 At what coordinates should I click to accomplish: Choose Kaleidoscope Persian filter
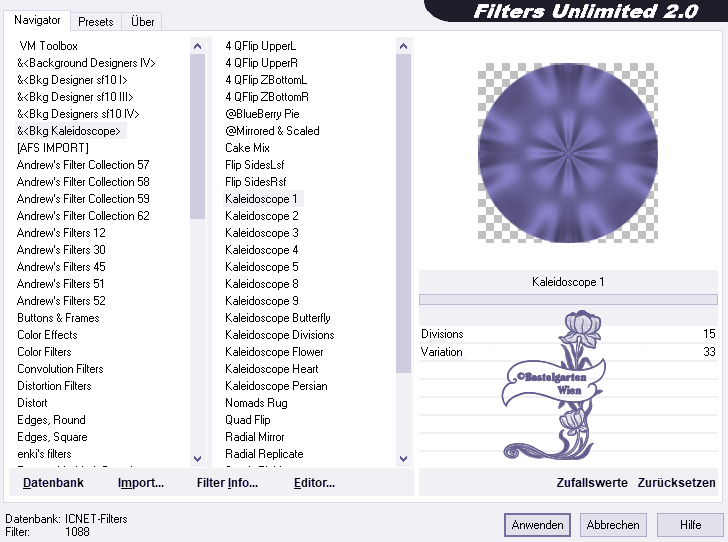[276, 386]
